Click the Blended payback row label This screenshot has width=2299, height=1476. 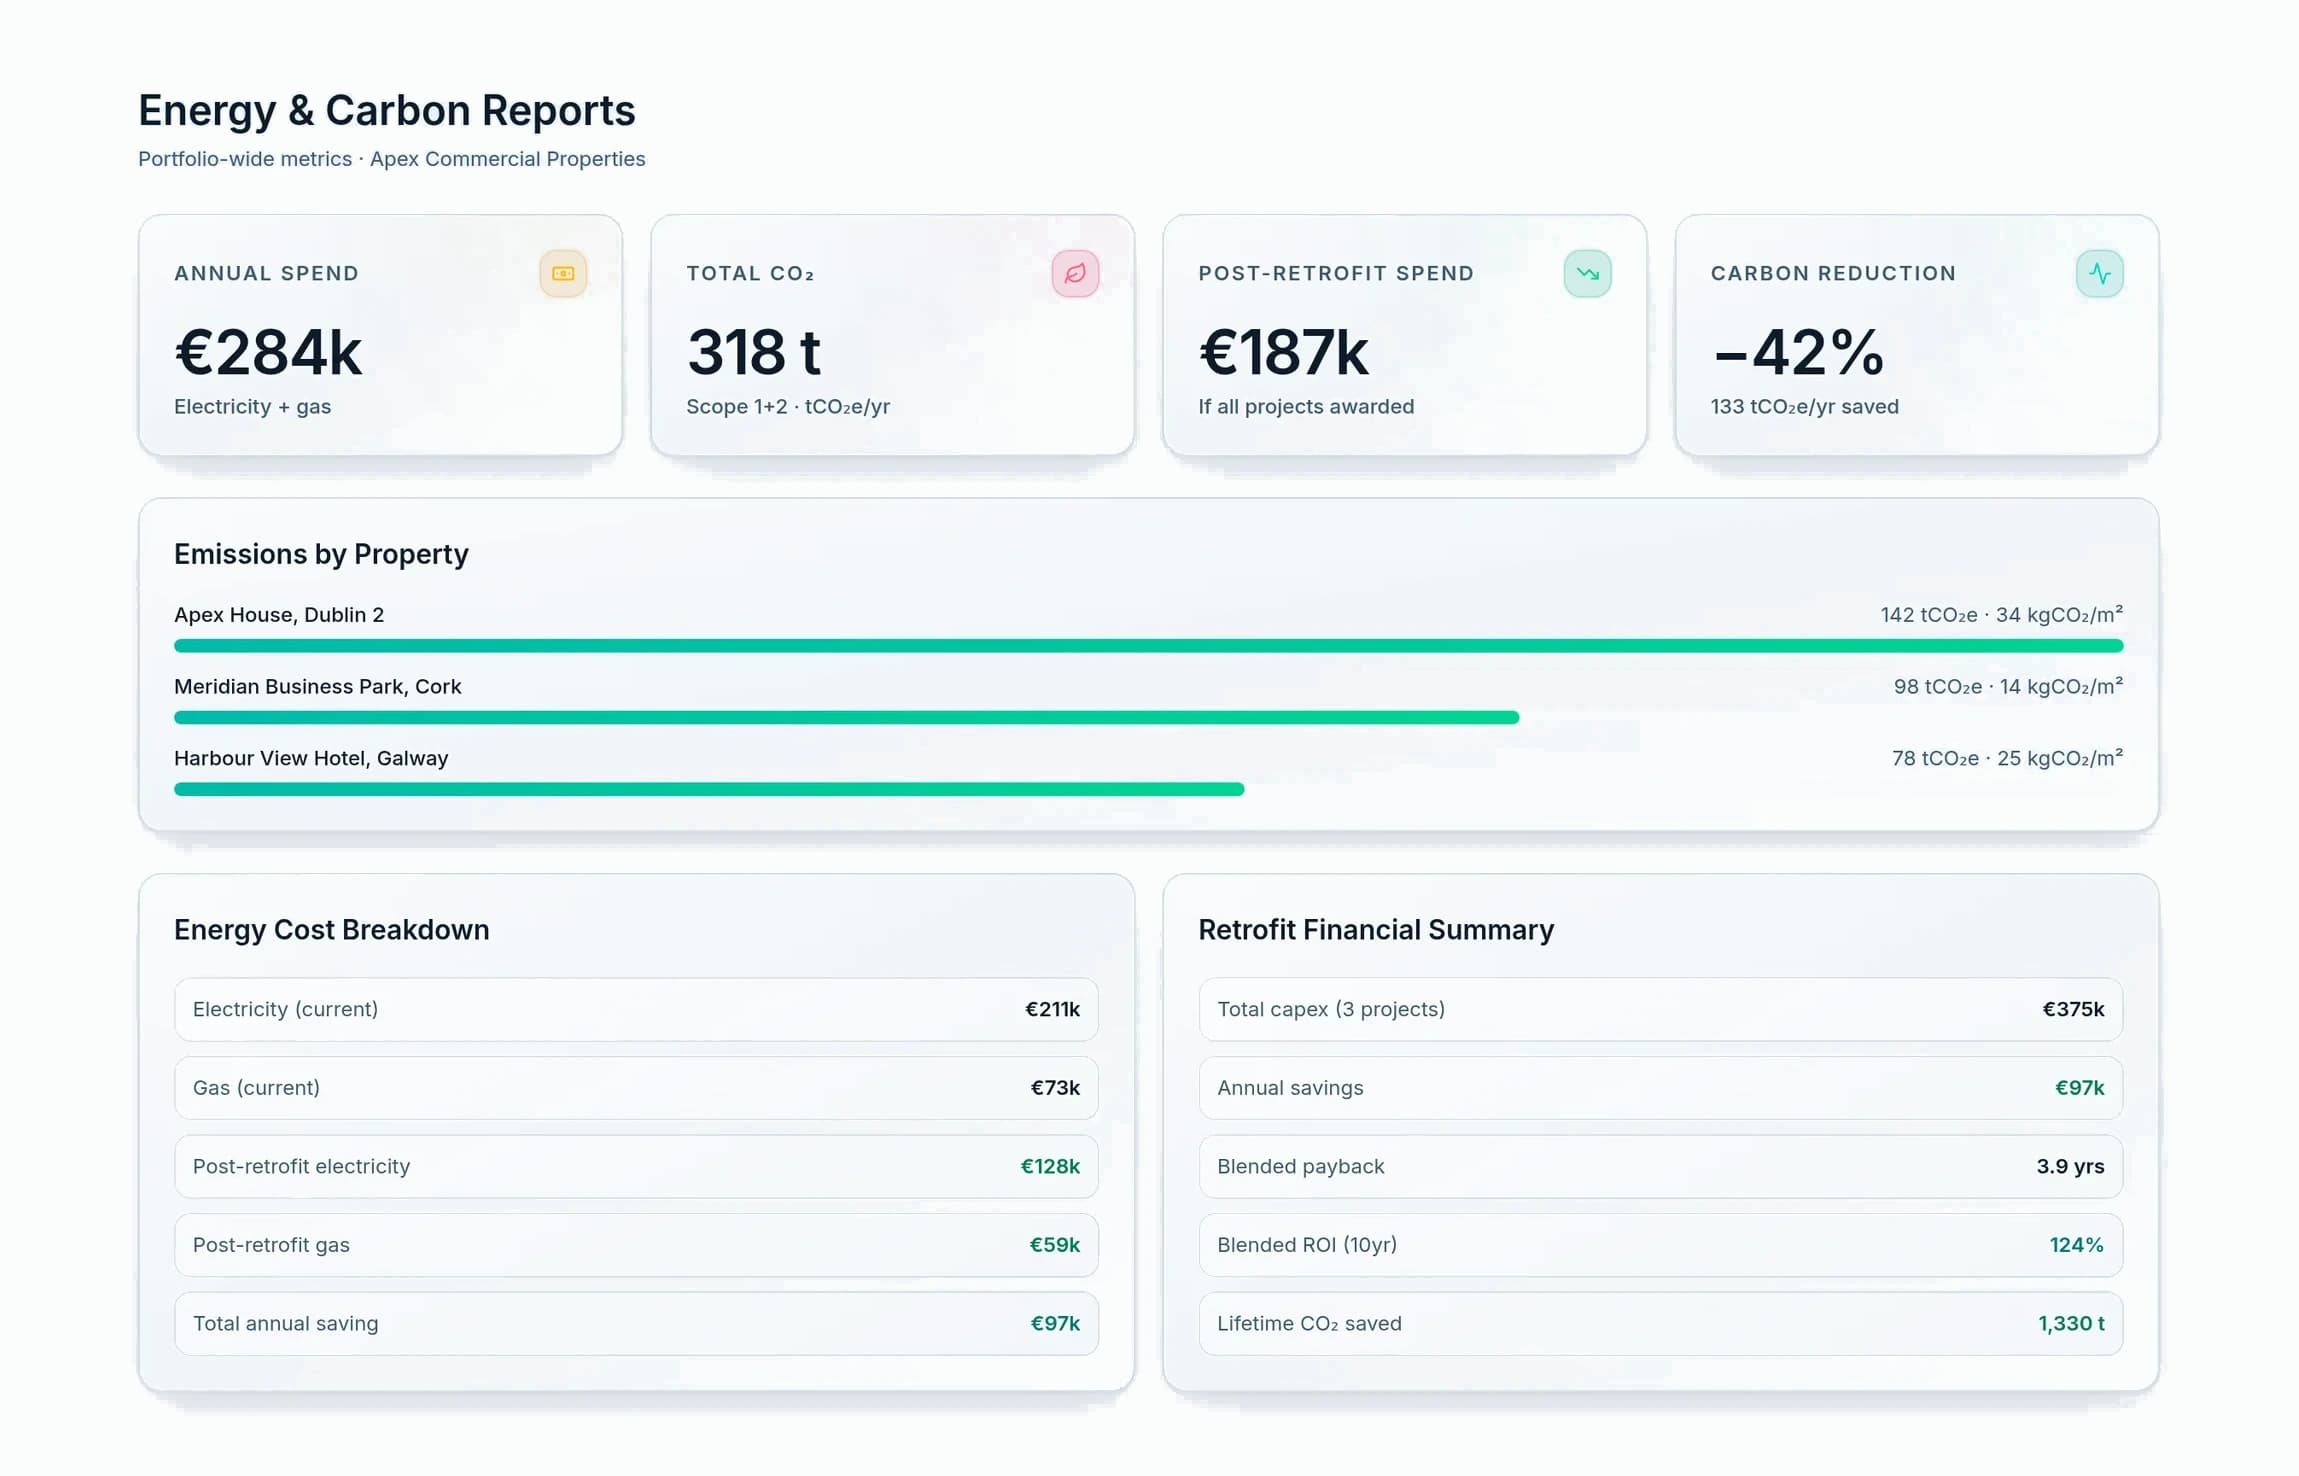[1300, 1167]
